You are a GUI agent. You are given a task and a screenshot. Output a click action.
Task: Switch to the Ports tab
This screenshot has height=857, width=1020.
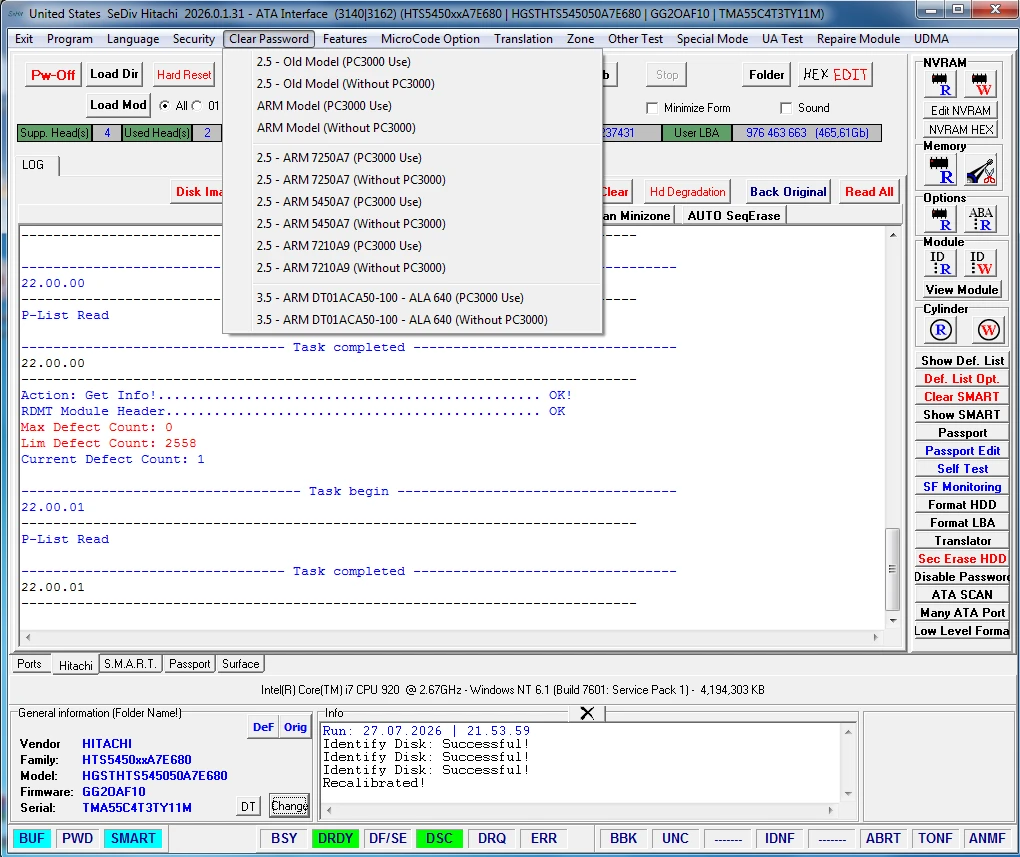(x=29, y=664)
